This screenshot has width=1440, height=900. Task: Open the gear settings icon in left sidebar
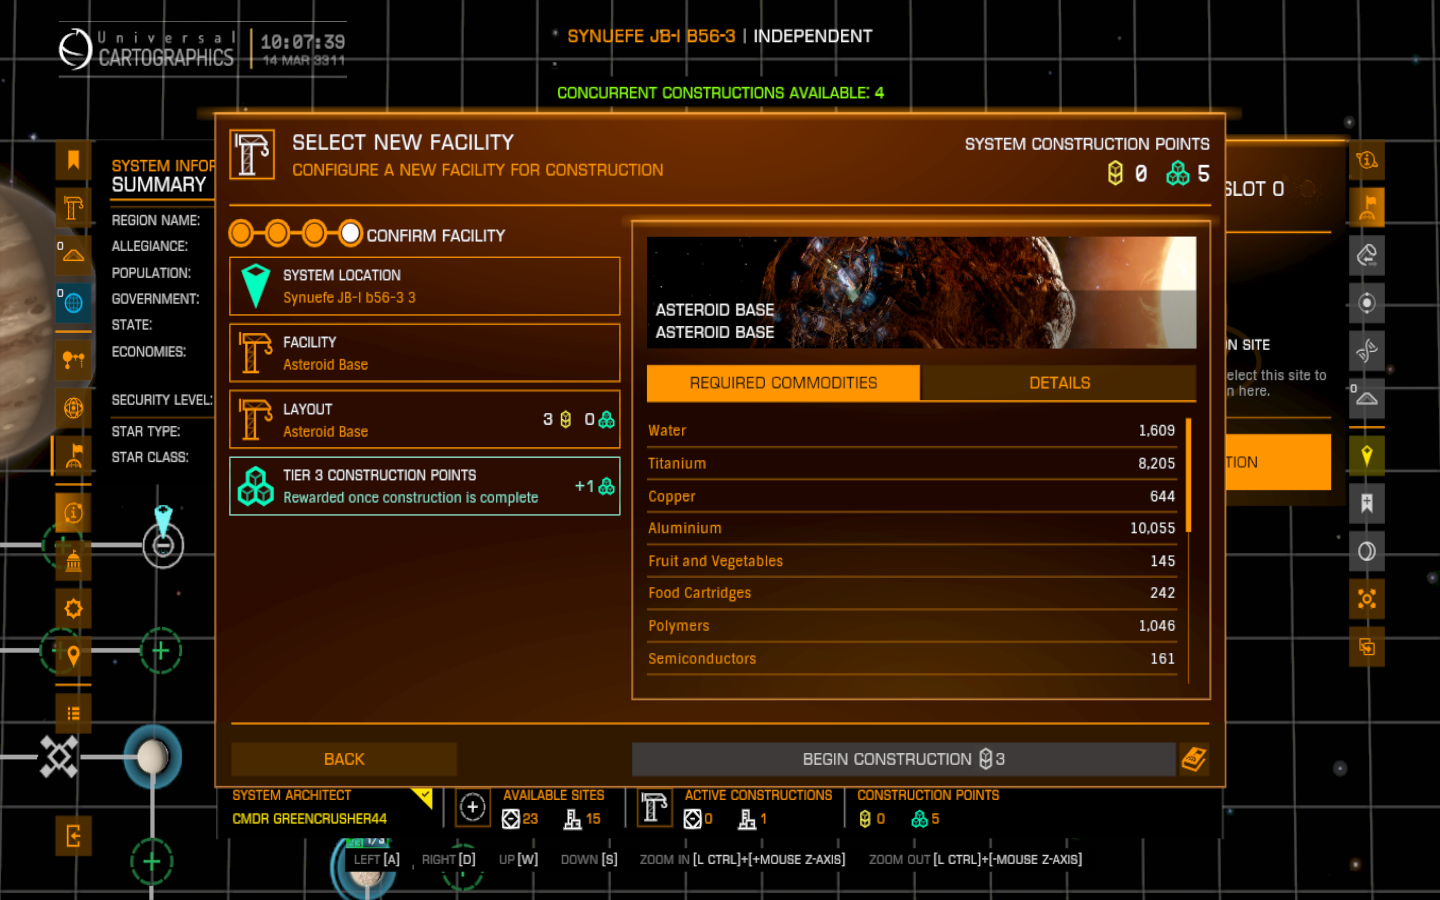(73, 608)
